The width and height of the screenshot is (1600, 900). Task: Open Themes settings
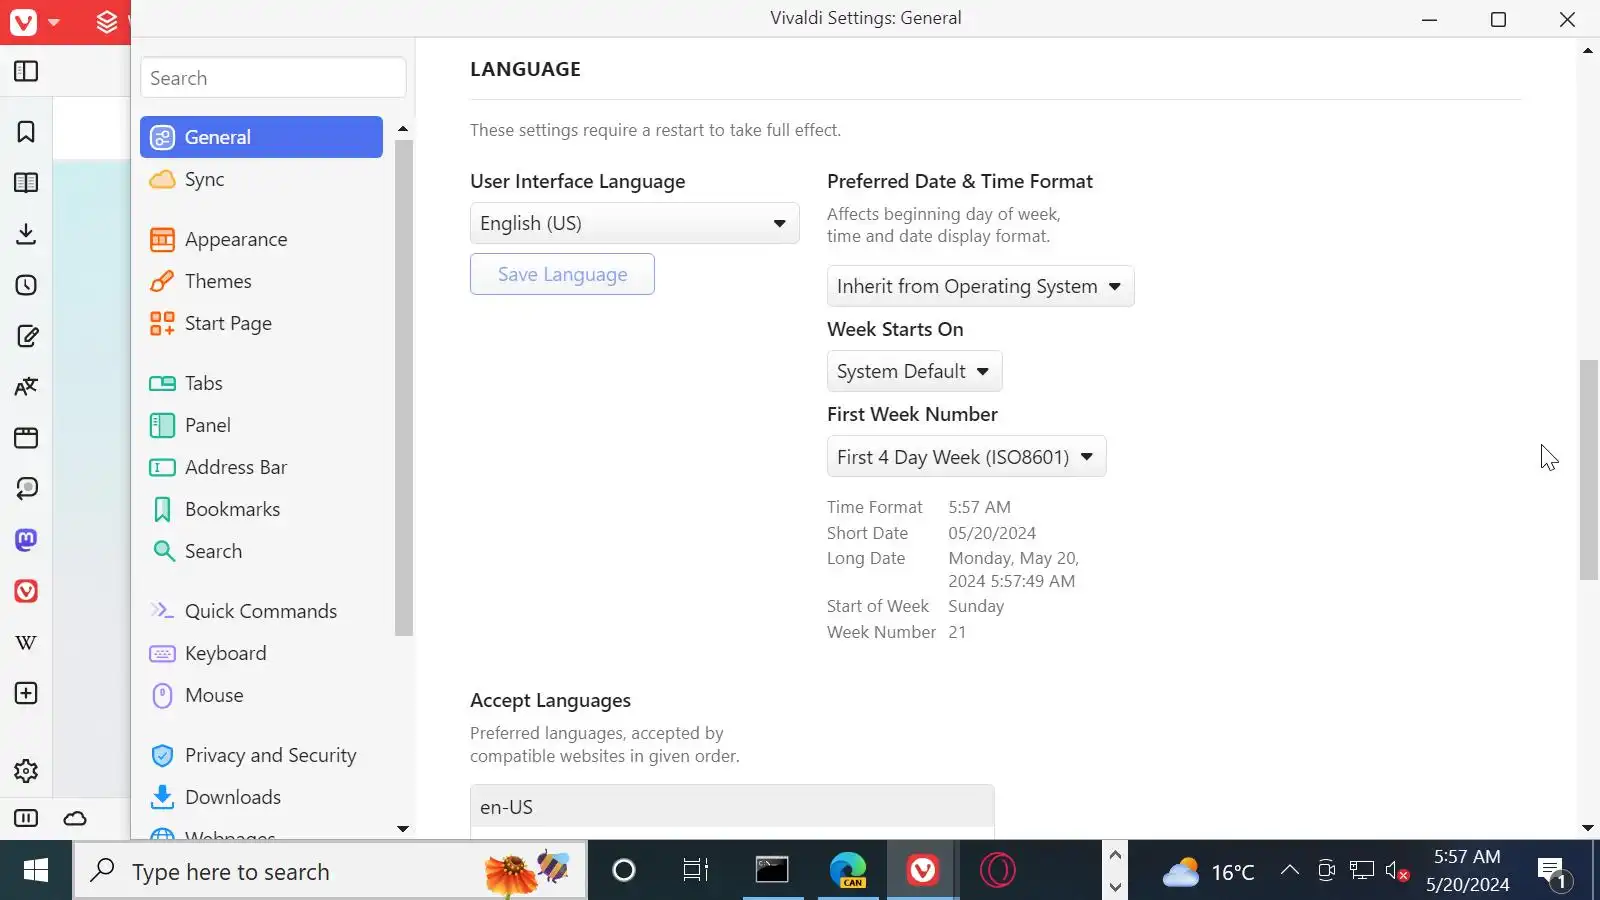click(261, 281)
